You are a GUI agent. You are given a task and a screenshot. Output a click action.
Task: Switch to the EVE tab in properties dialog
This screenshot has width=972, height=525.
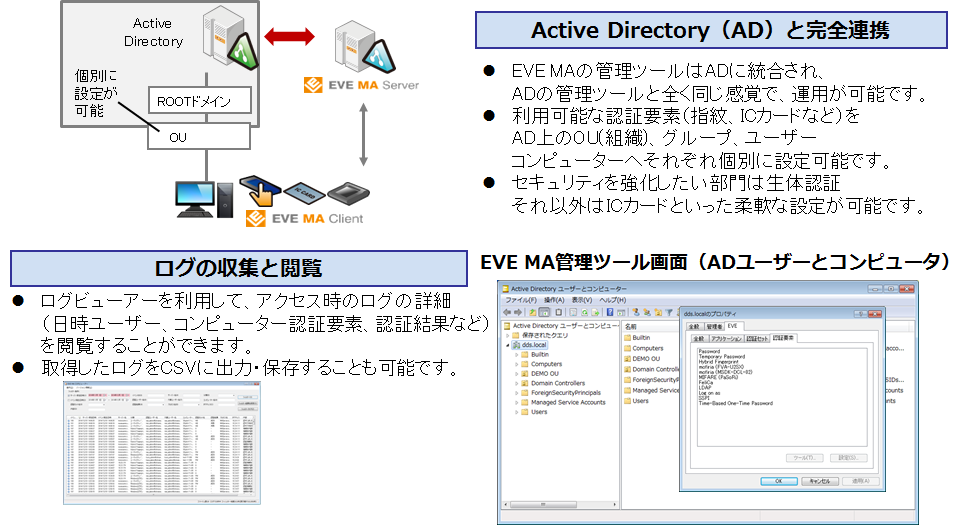click(733, 325)
